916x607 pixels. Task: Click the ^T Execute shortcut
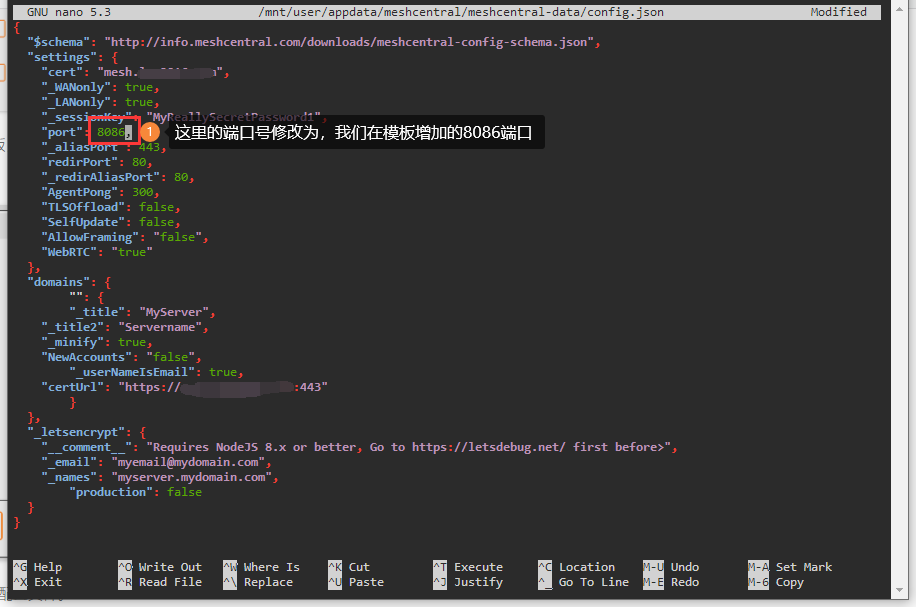click(468, 567)
